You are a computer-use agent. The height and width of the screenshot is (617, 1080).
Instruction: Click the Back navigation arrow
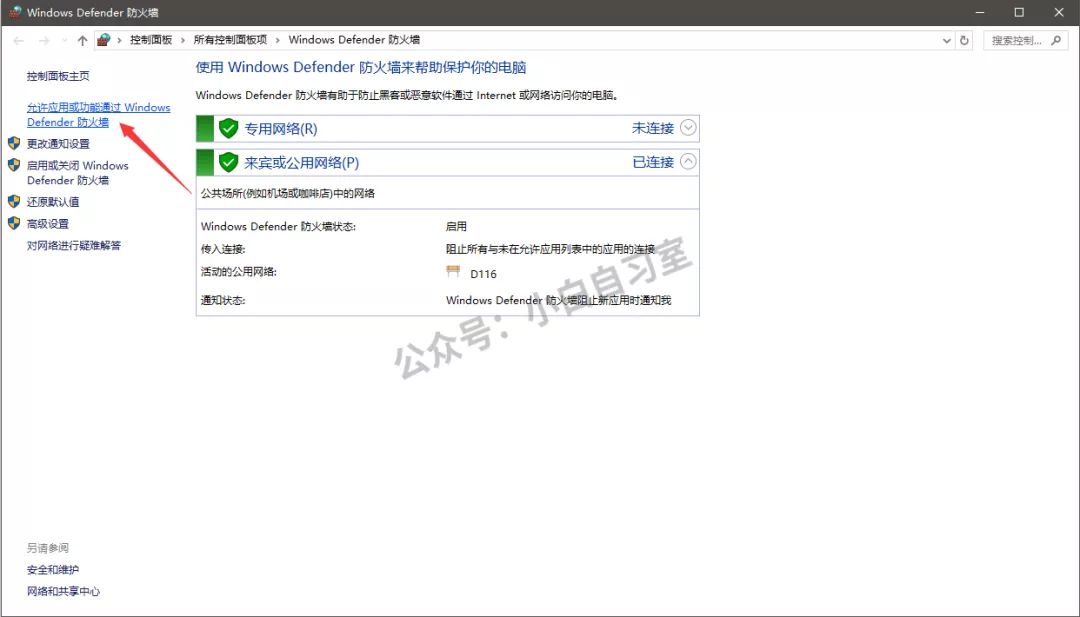[x=19, y=41]
